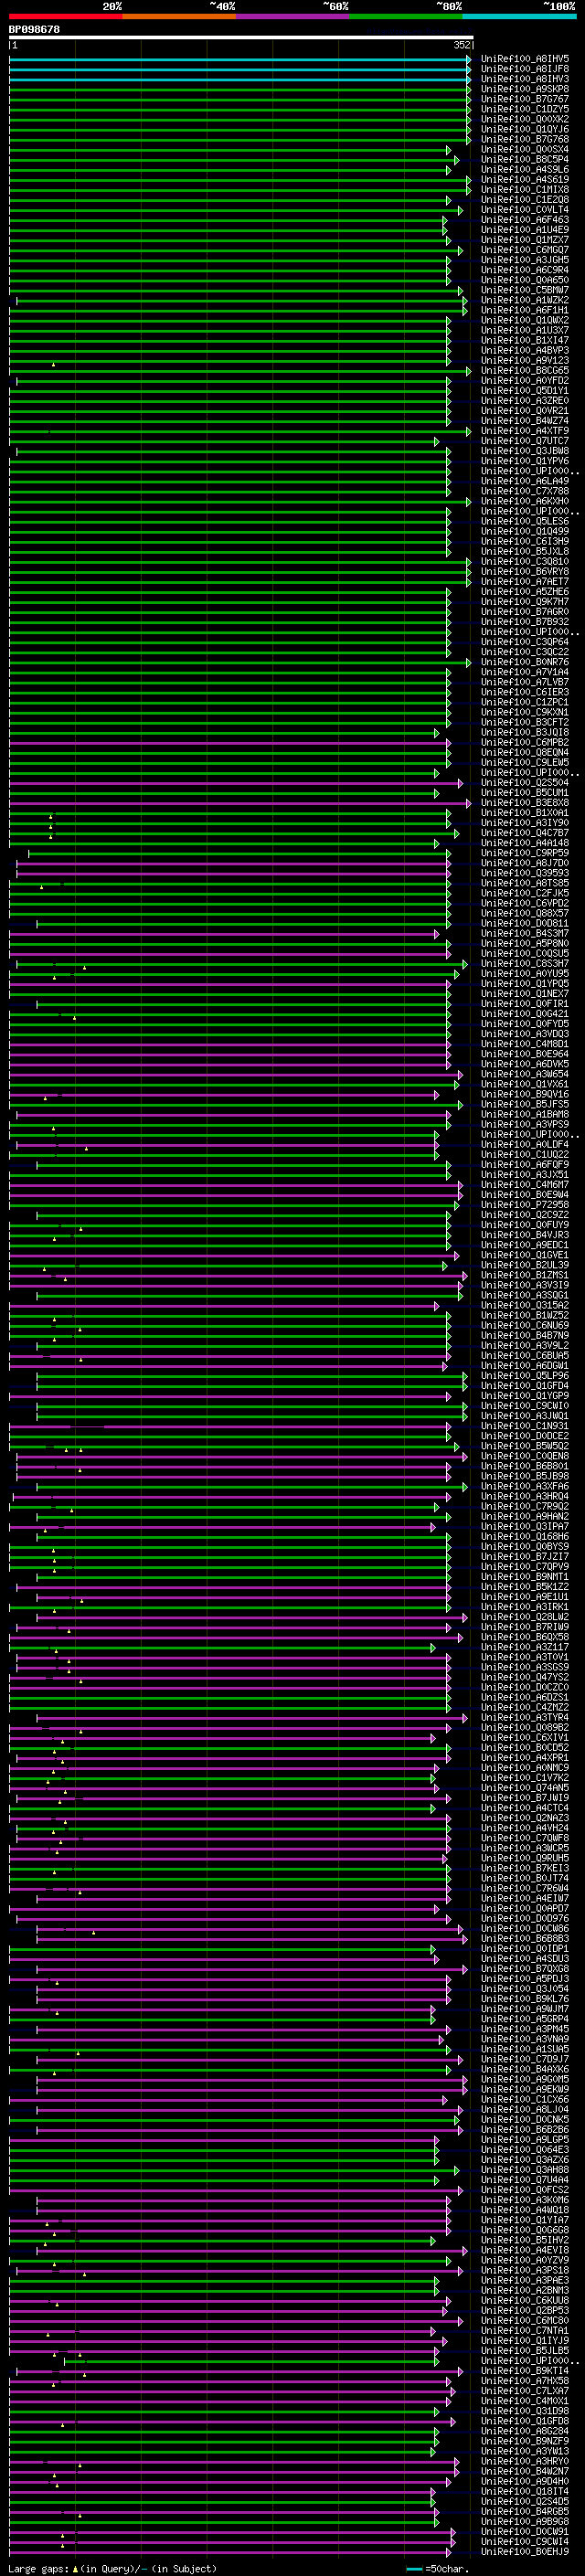Open hit UniRef100_A8IJF8
Screen dimensions: 585x2576
tap(525, 69)
